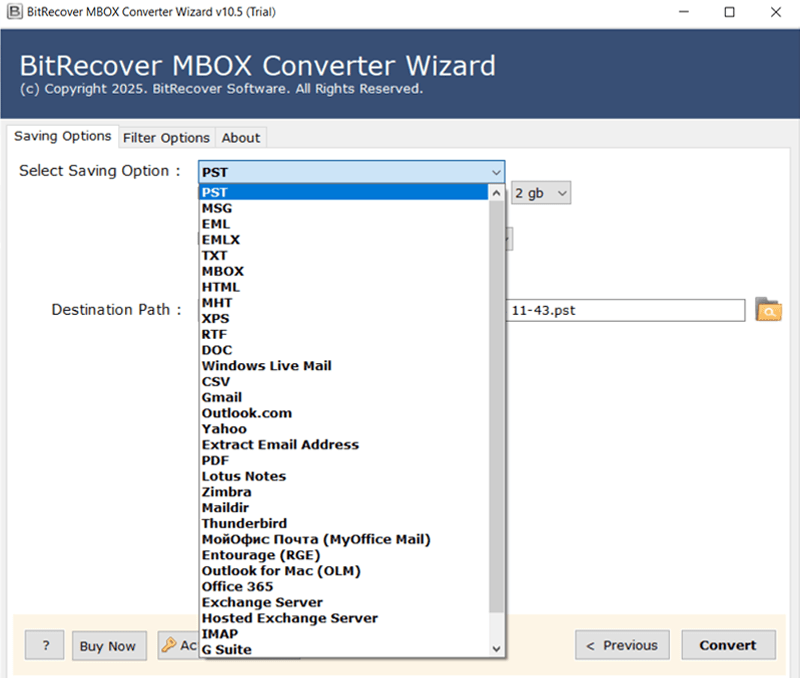The width and height of the screenshot is (800, 678).
Task: Click the up arrow of the dropdown scrollbar
Action: pyautogui.click(x=497, y=190)
